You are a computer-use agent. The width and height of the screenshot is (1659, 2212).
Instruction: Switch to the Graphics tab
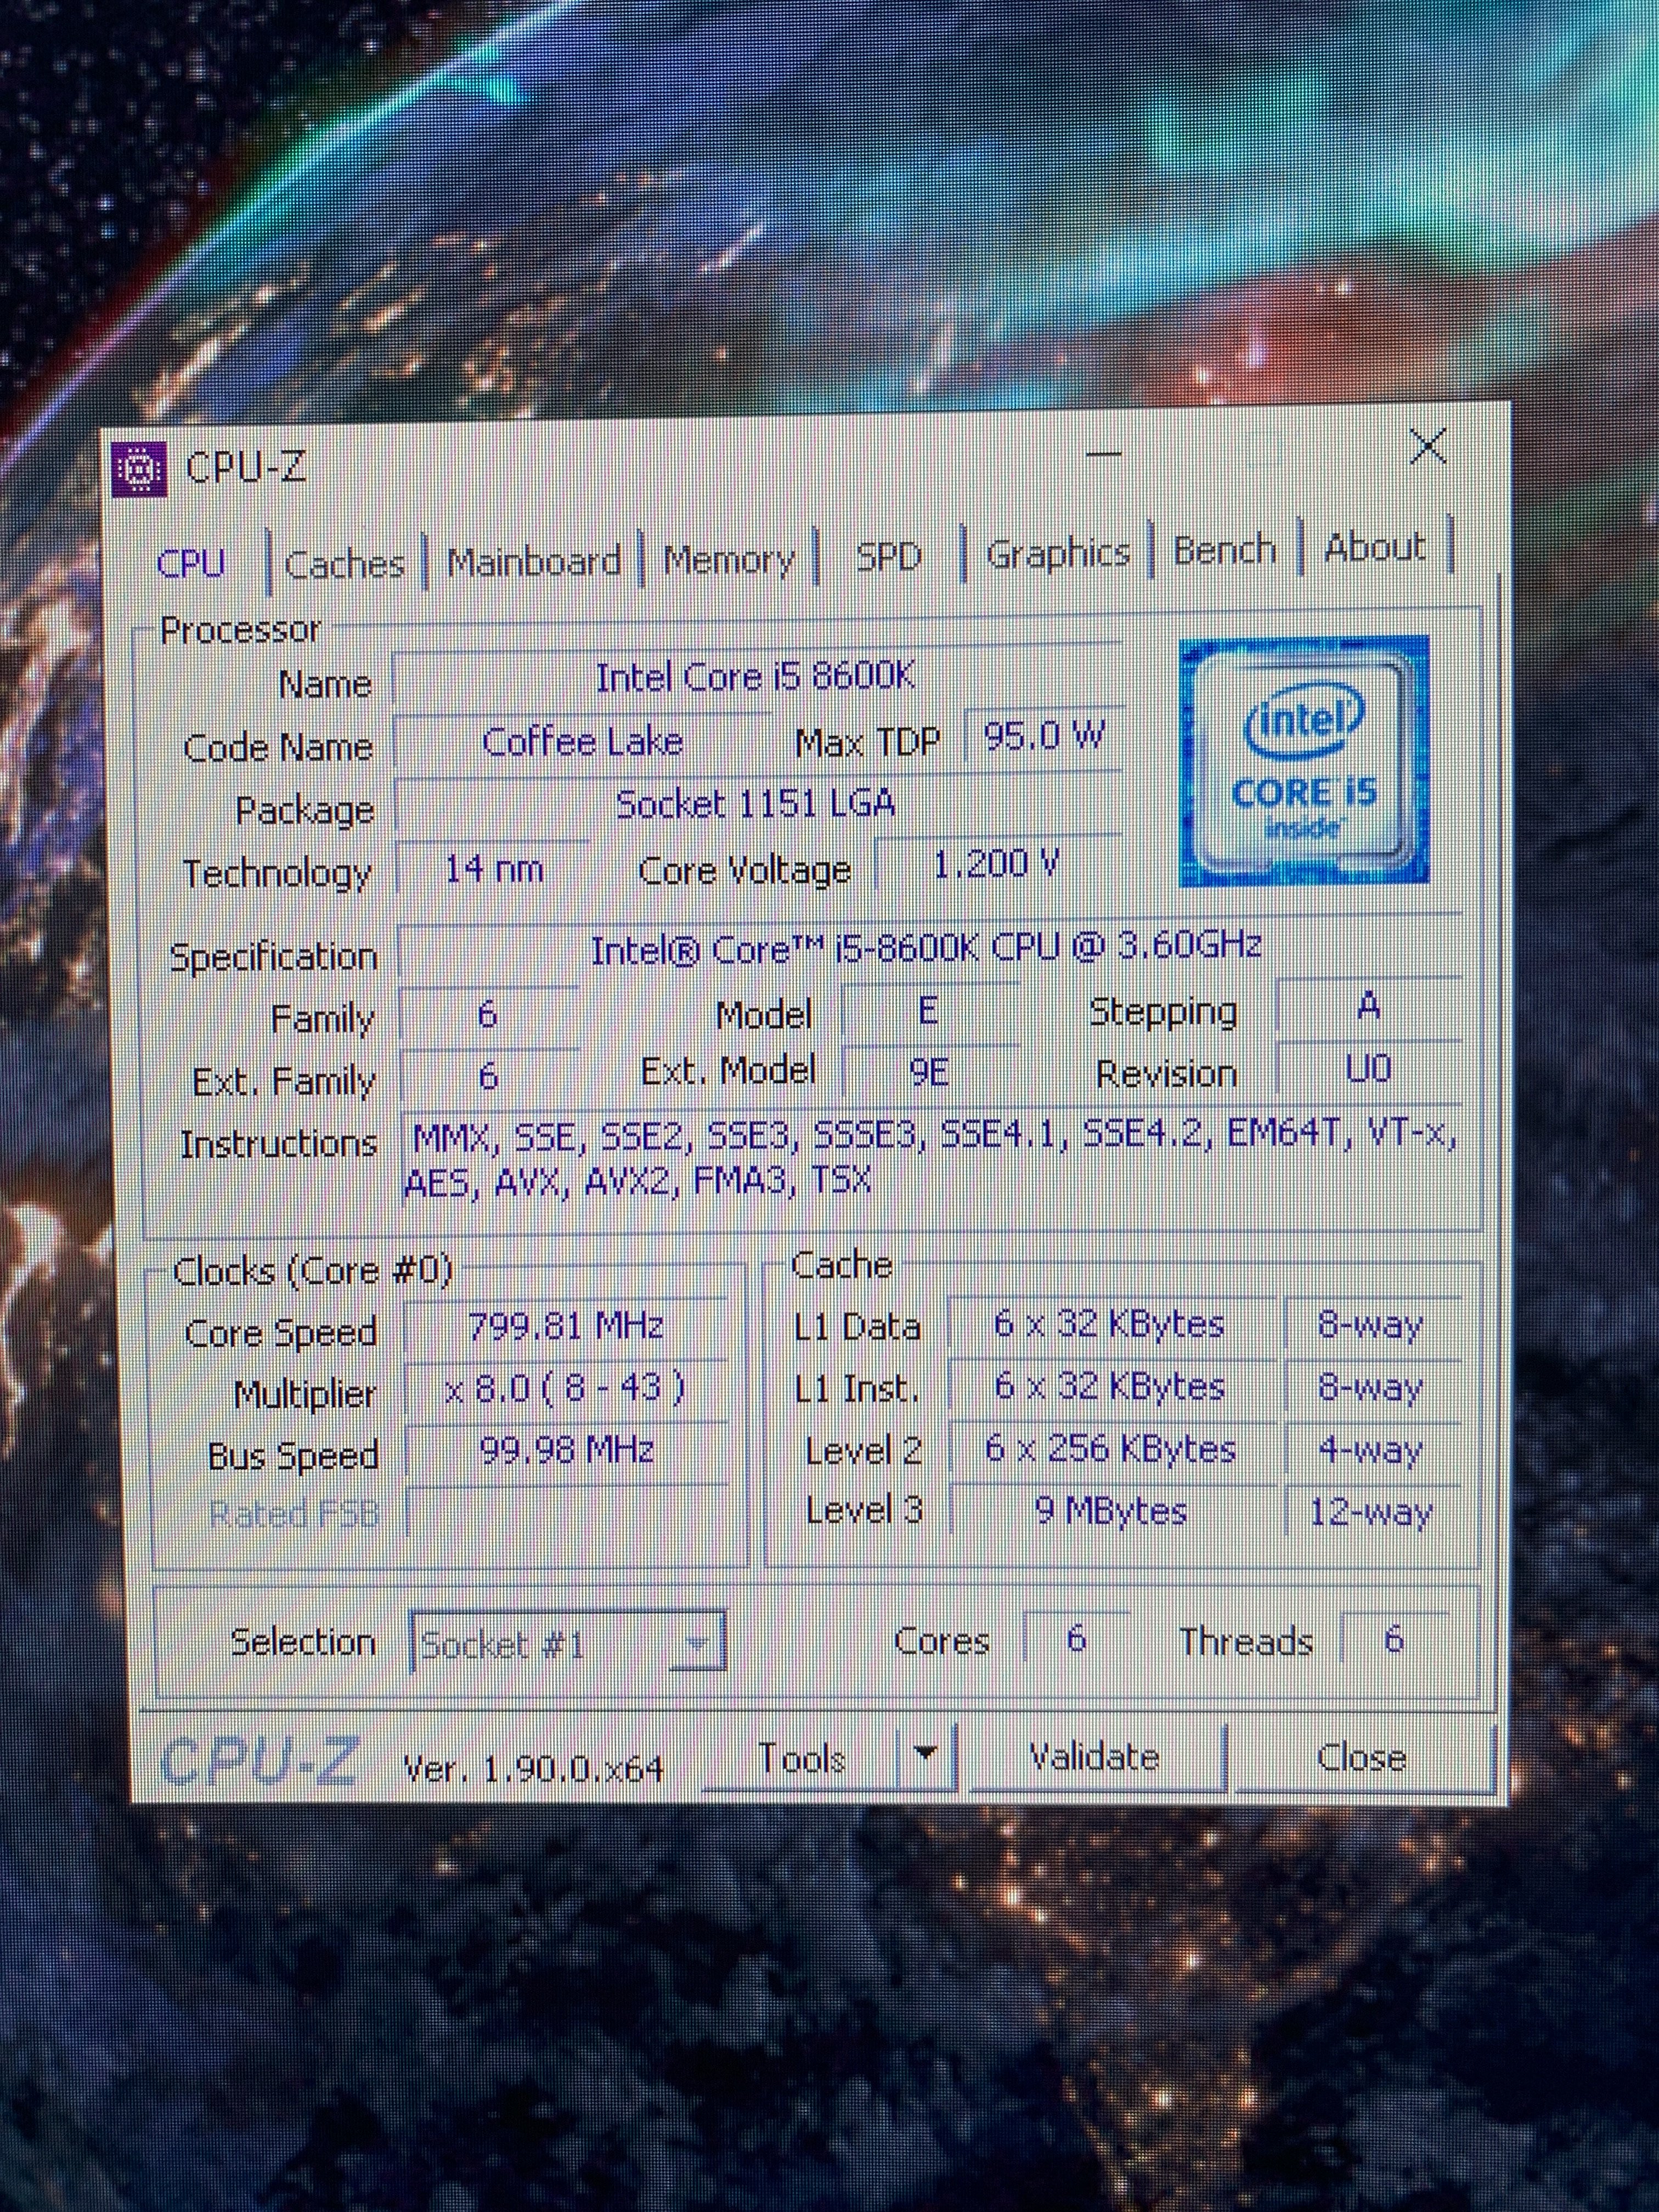pyautogui.click(x=1057, y=553)
